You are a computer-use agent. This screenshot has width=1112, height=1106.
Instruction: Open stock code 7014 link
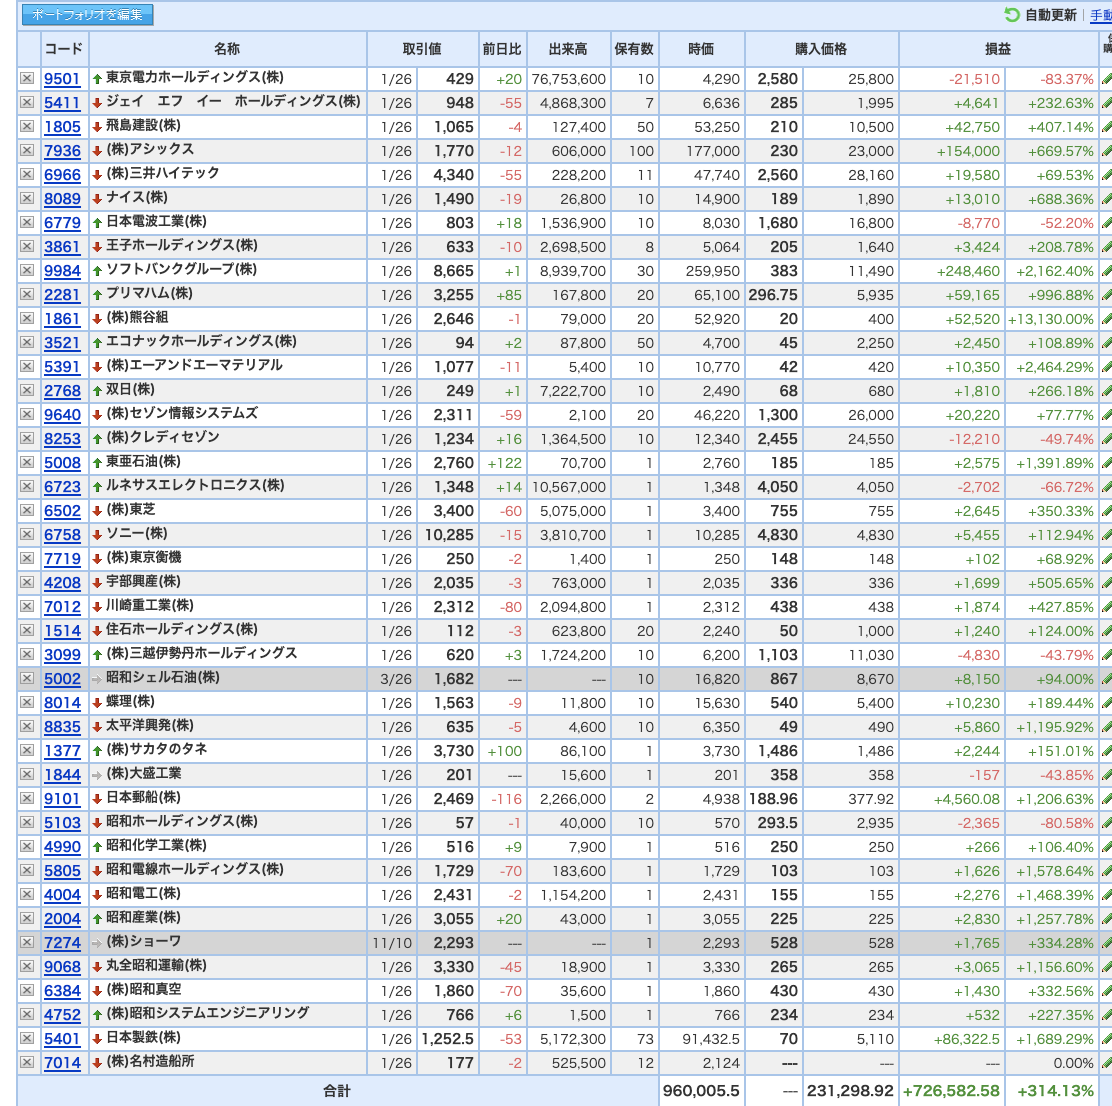(x=62, y=1063)
